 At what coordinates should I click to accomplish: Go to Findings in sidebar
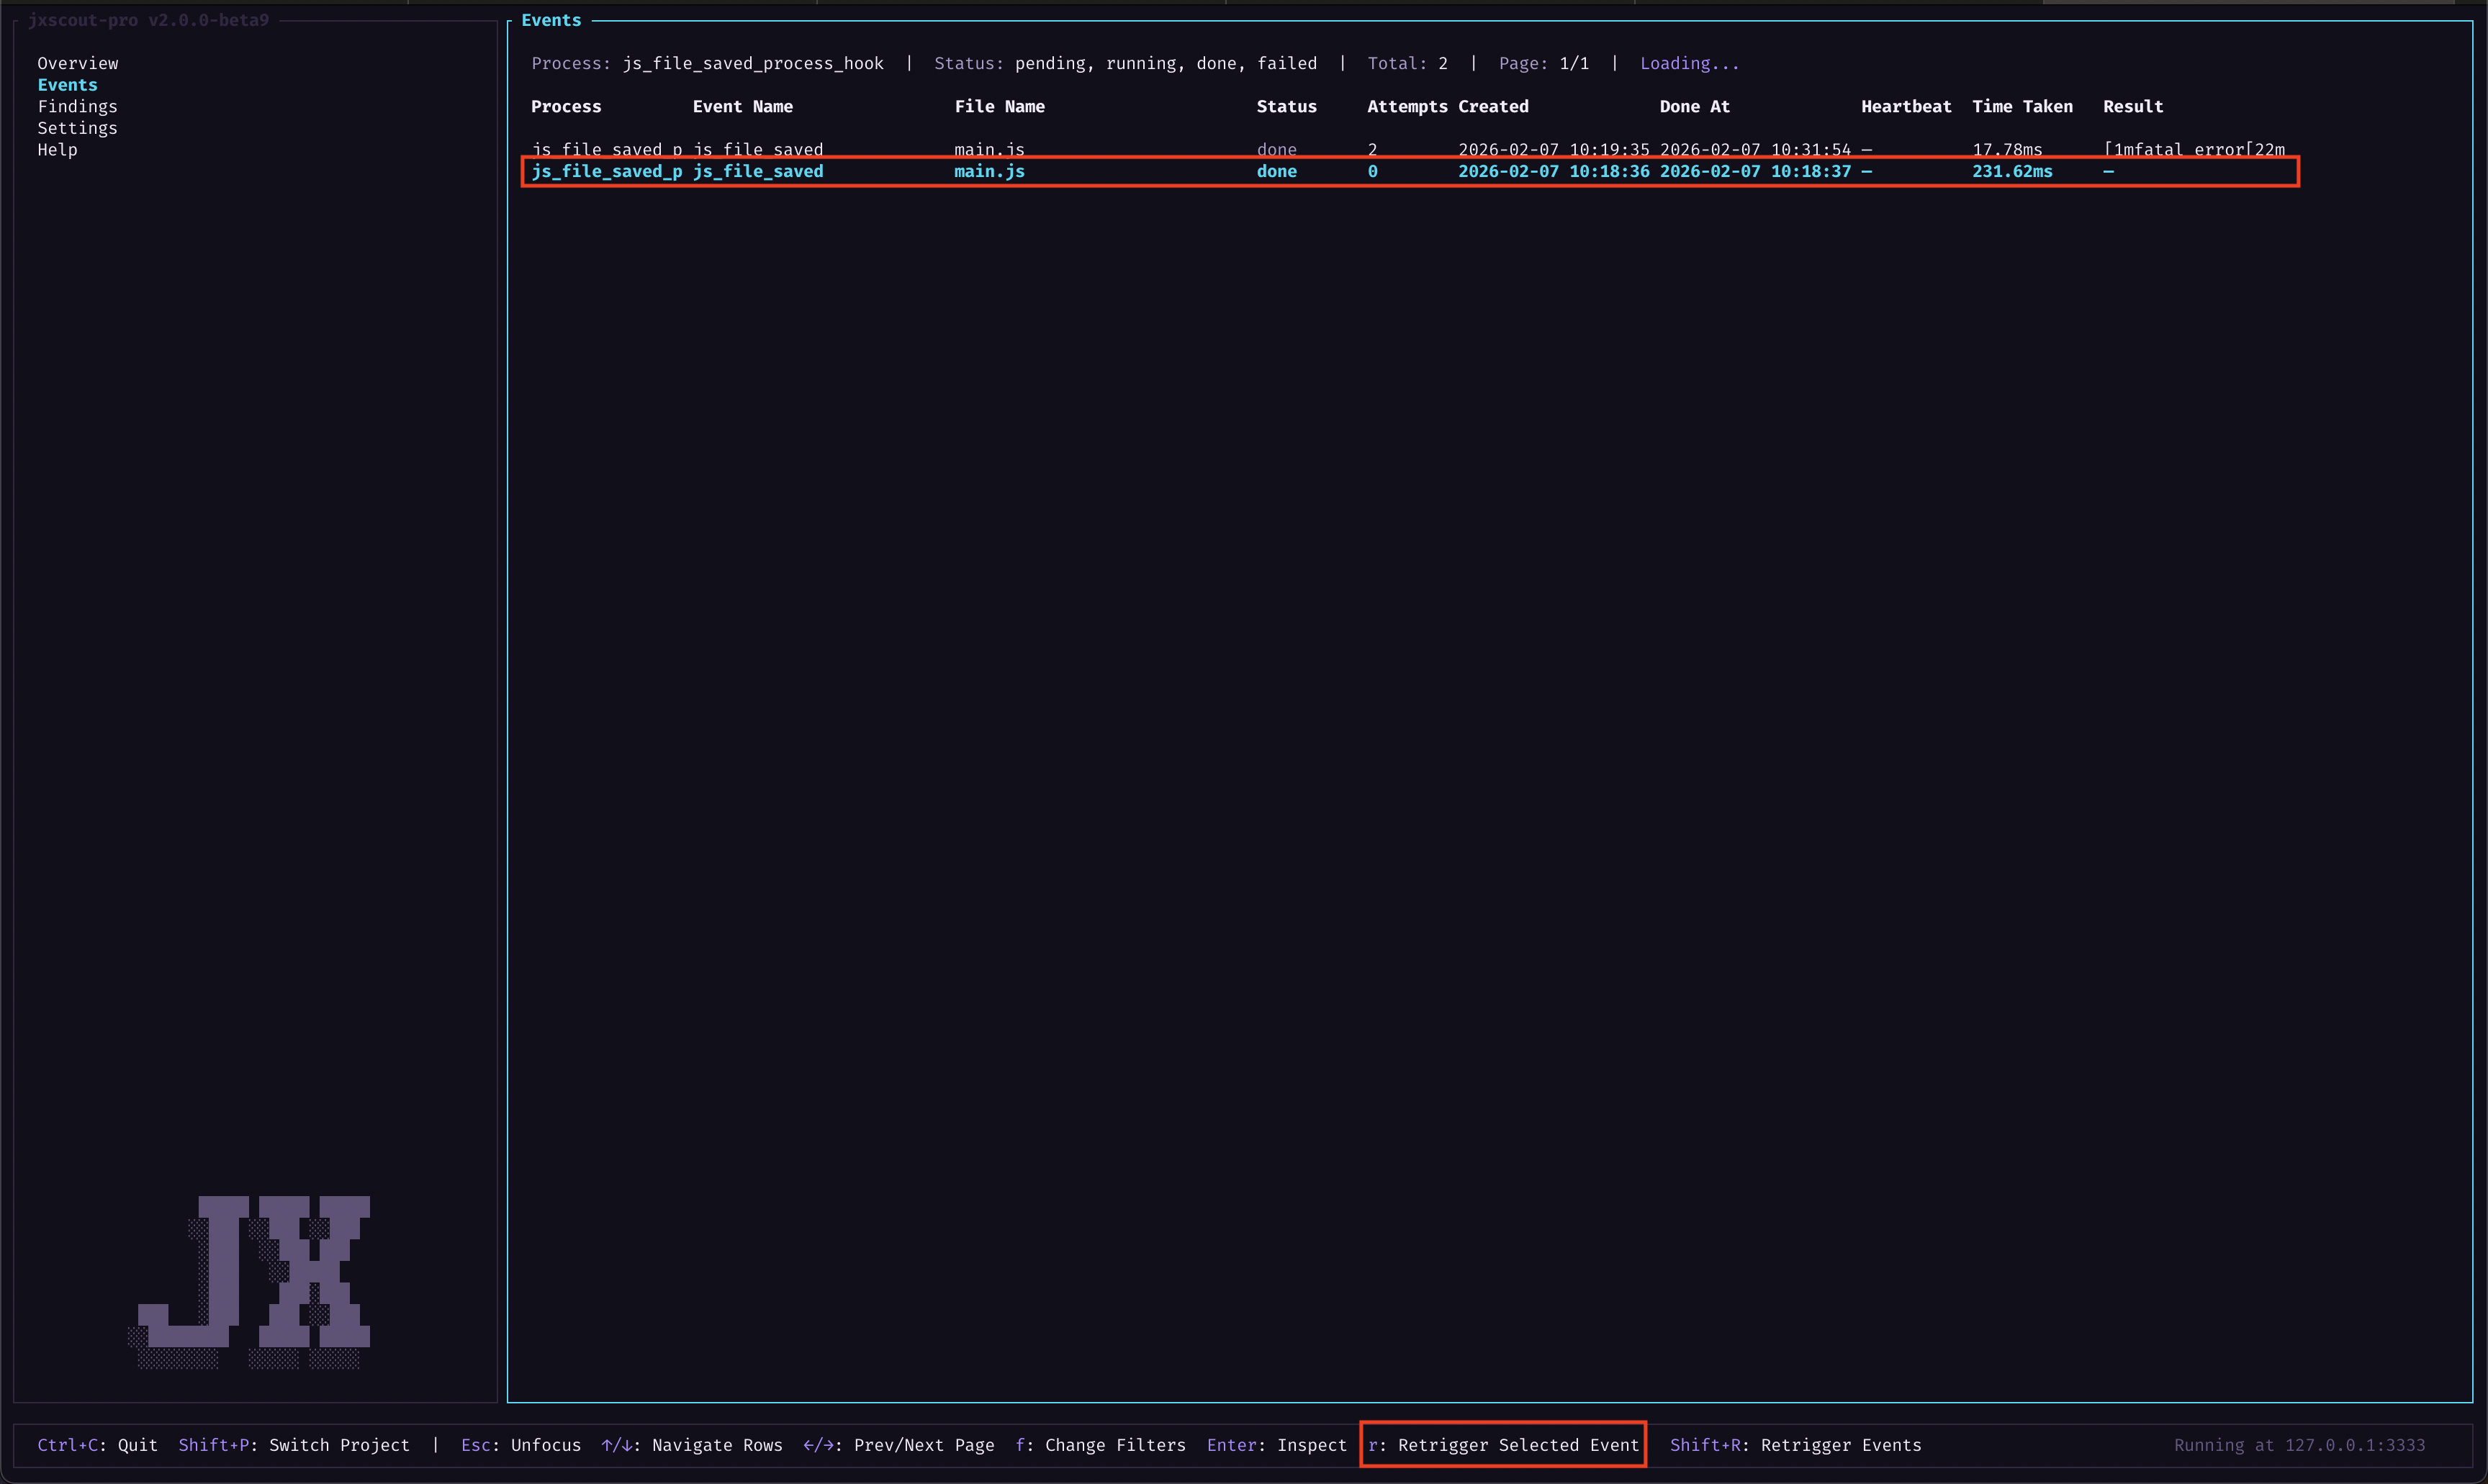pos(77,106)
